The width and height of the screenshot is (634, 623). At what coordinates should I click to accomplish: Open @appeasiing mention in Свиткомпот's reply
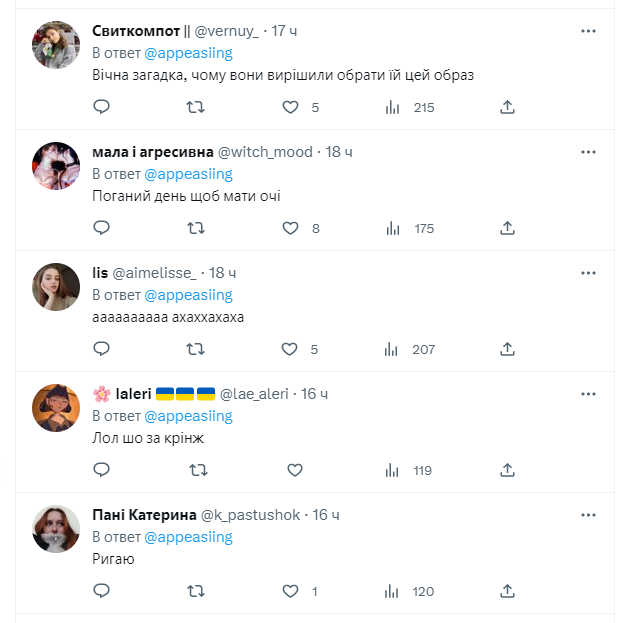pyautogui.click(x=188, y=52)
